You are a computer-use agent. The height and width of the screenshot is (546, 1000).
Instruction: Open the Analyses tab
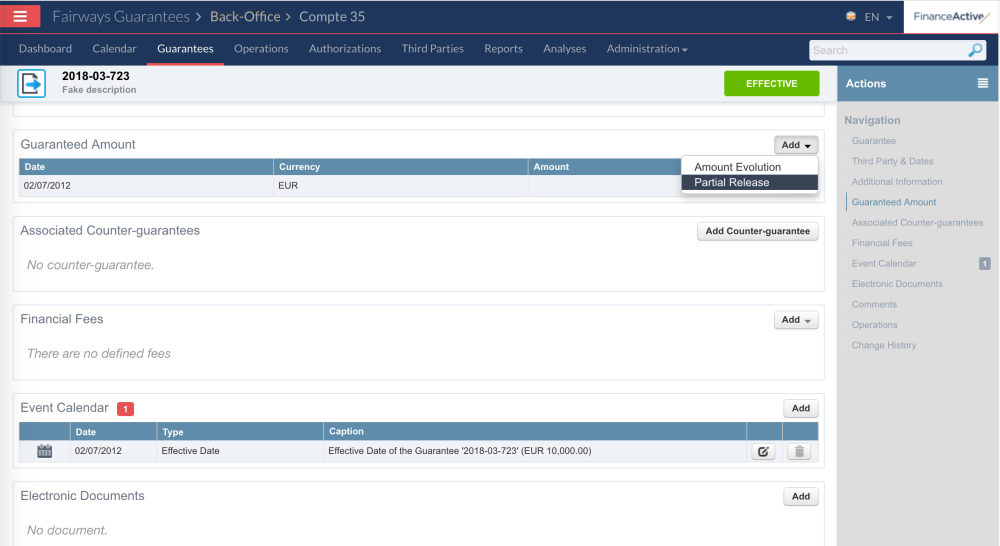pos(564,49)
